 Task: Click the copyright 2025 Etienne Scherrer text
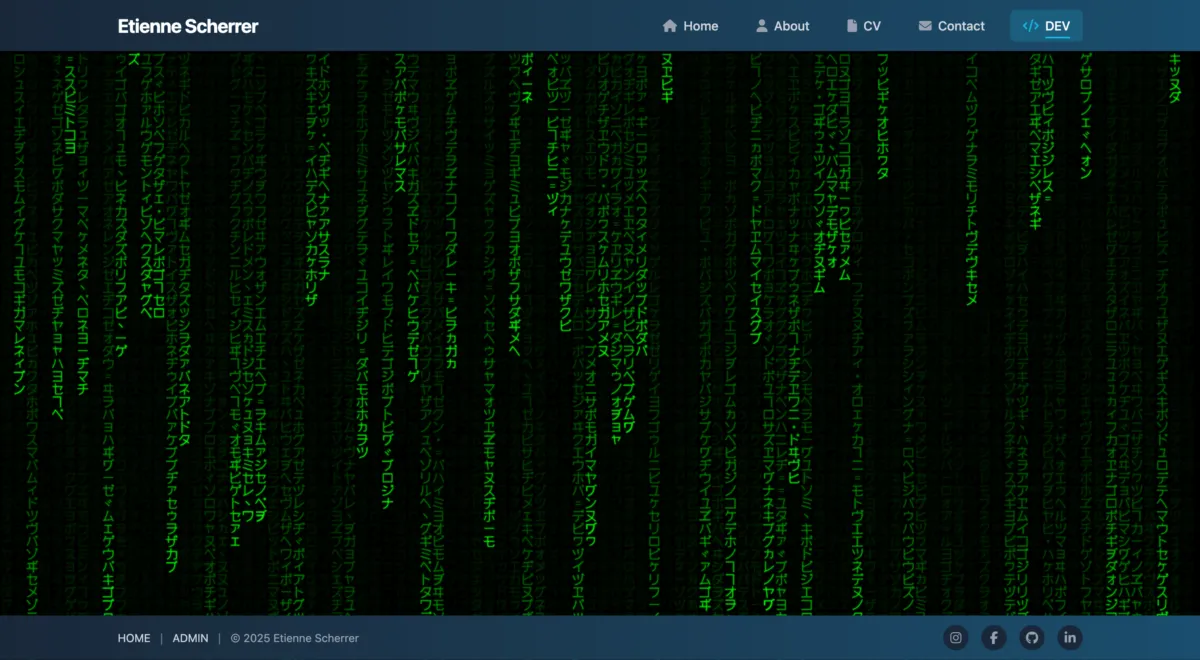tap(294, 638)
